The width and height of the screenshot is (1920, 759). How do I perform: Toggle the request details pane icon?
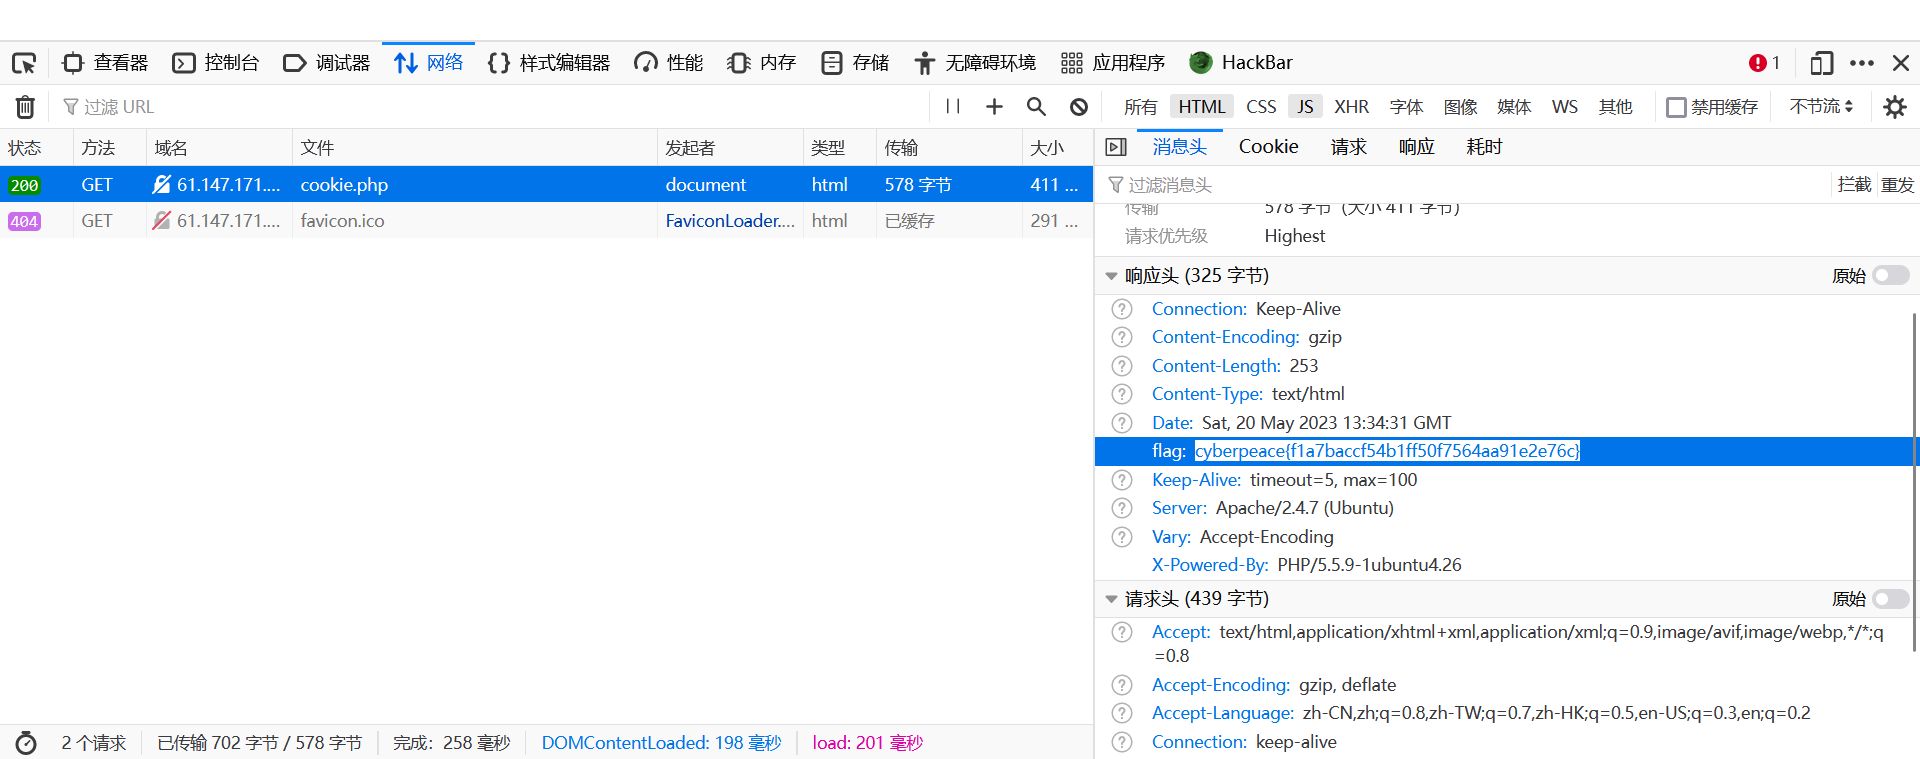1116,147
